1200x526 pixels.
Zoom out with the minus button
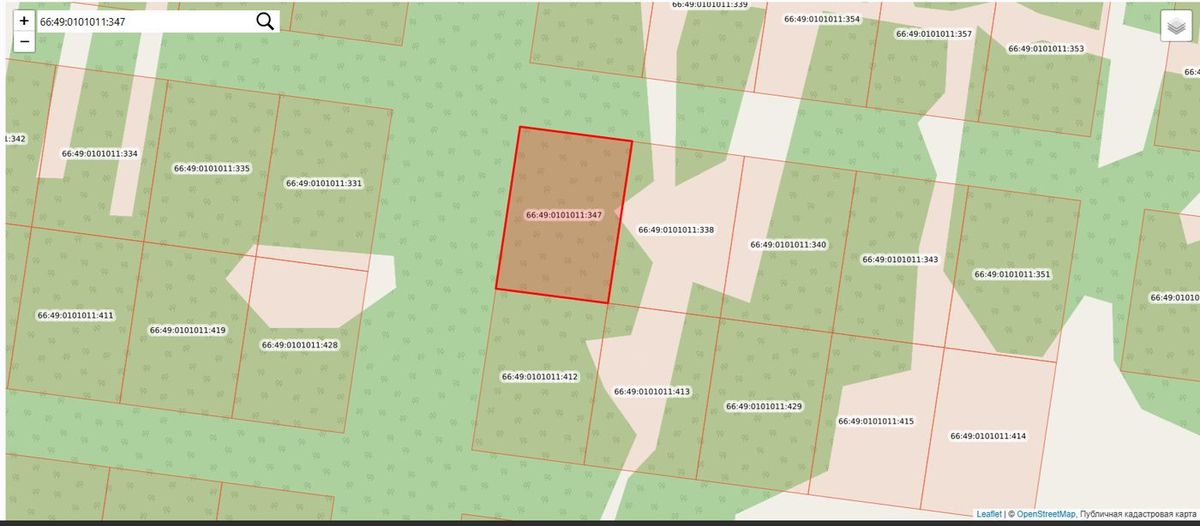[x=24, y=42]
